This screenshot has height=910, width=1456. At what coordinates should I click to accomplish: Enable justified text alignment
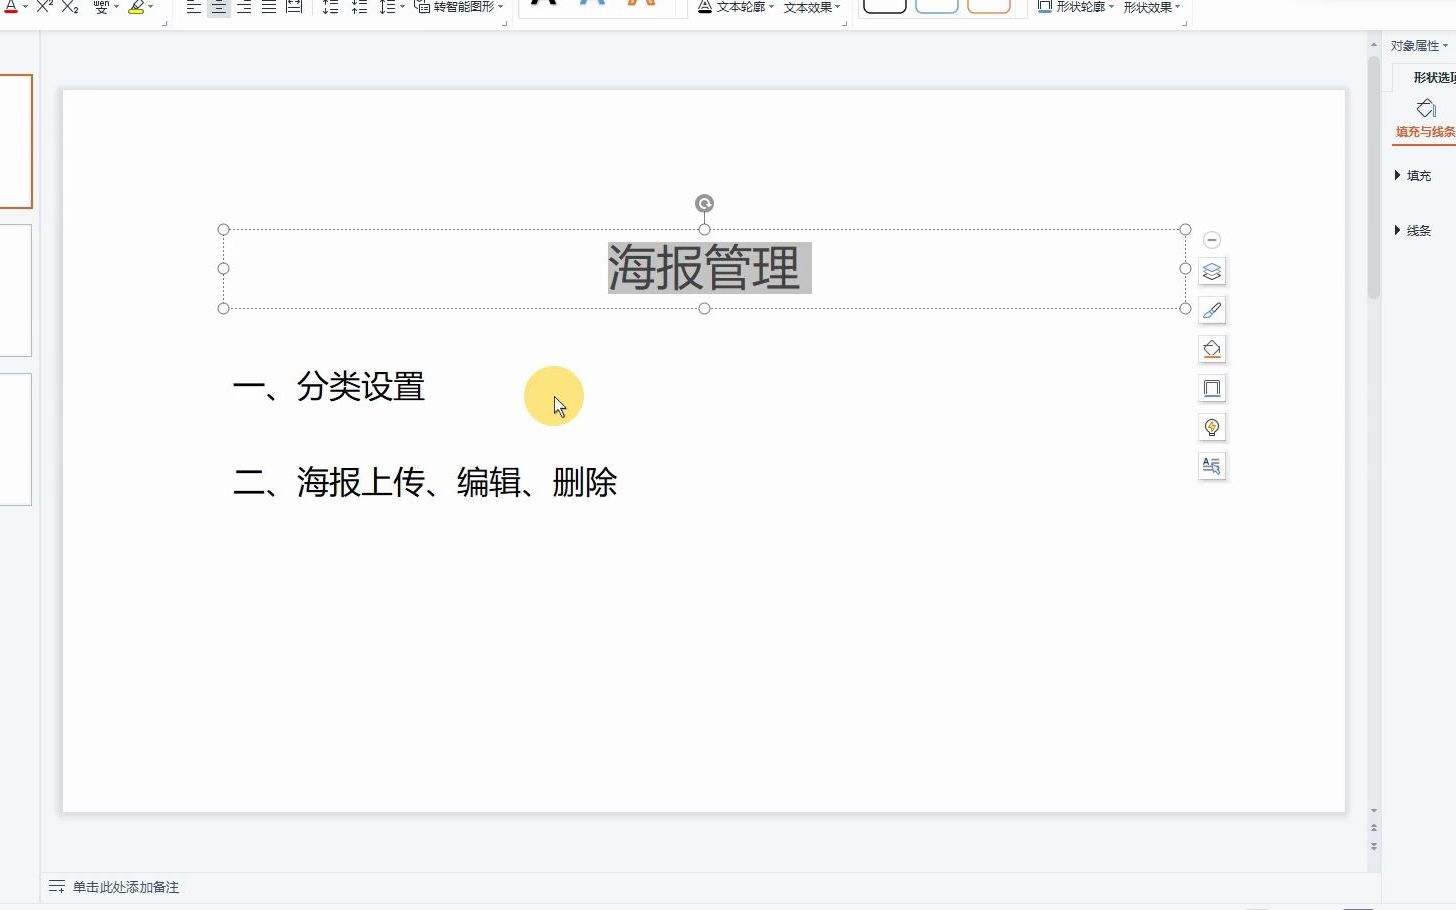point(268,7)
